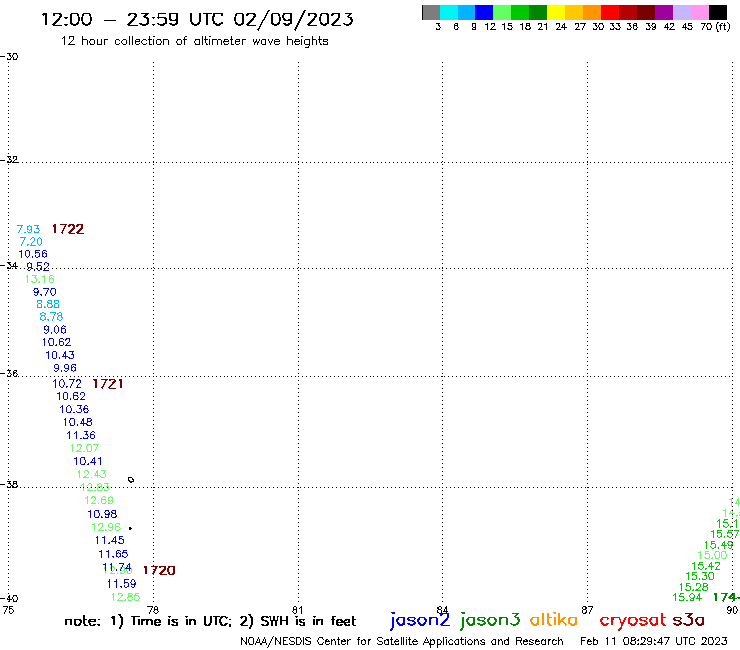Viewport: 740px width, 650px height.
Task: Select the 7.20 wave height reading
Action: (x=31, y=242)
